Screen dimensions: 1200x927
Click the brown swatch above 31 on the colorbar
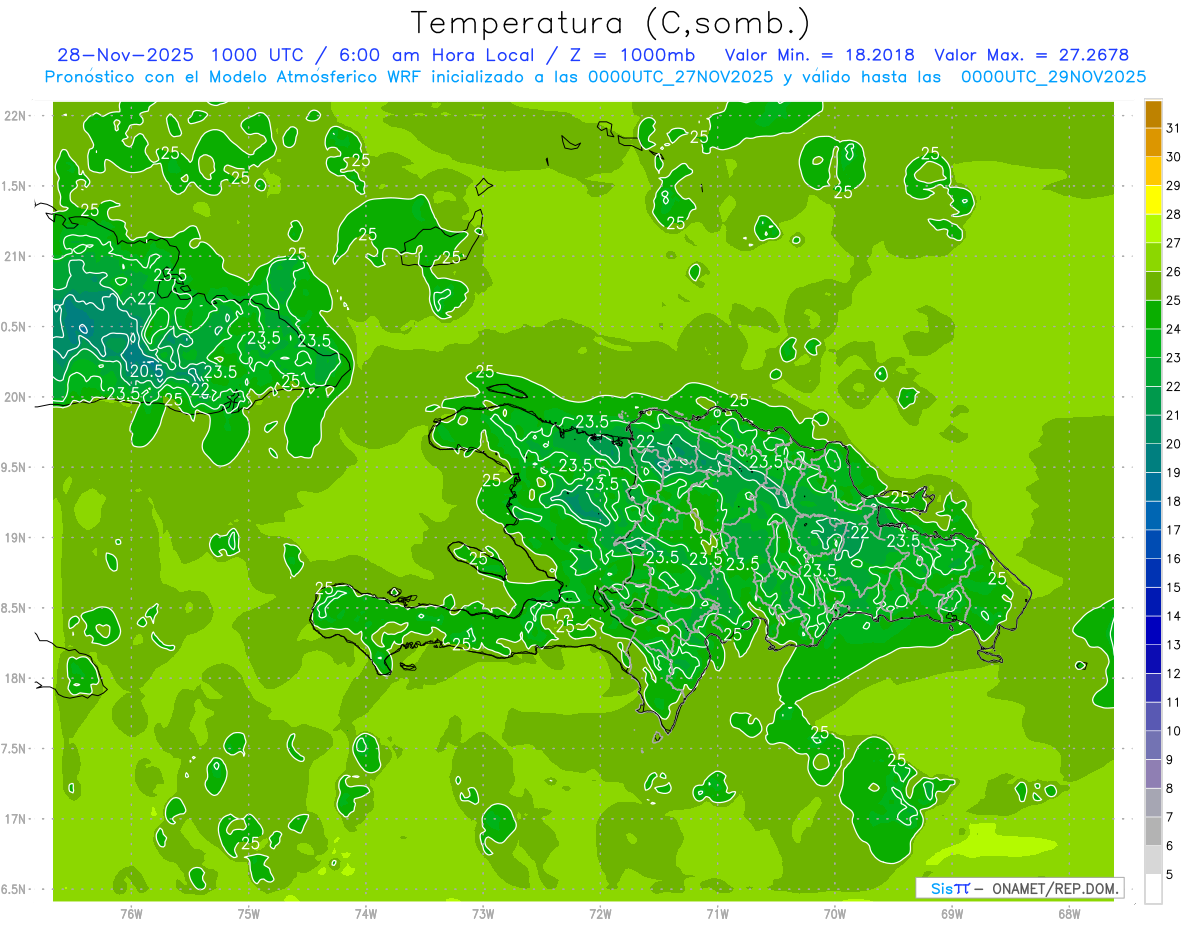(x=1153, y=114)
